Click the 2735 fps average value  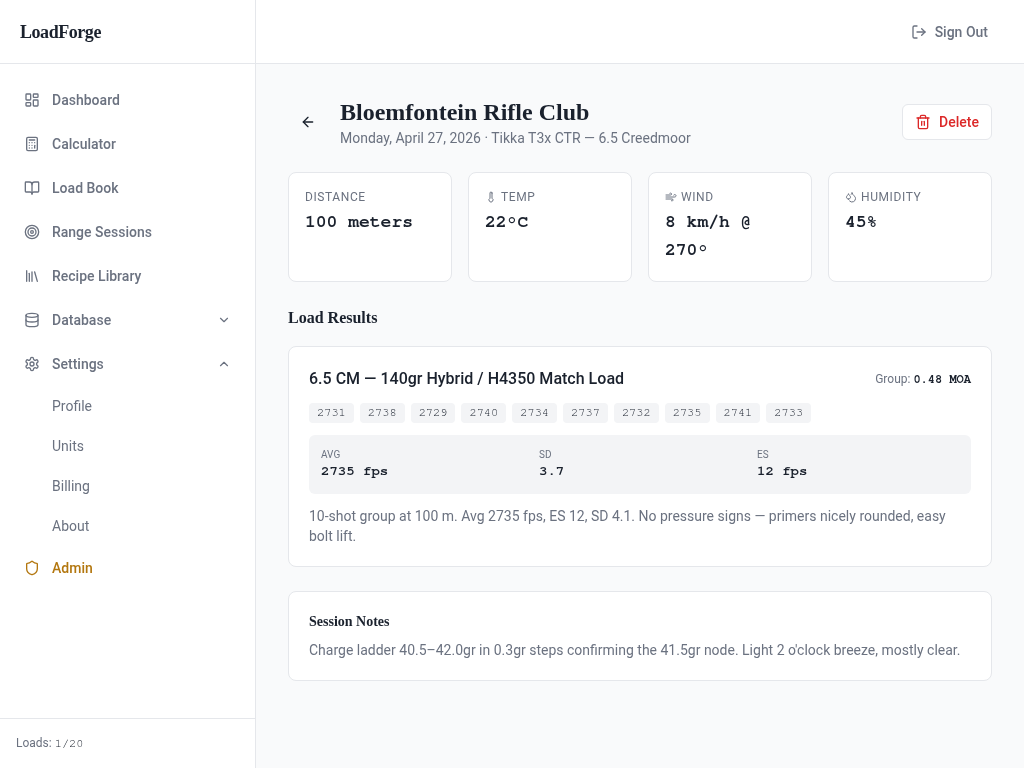pyautogui.click(x=354, y=472)
